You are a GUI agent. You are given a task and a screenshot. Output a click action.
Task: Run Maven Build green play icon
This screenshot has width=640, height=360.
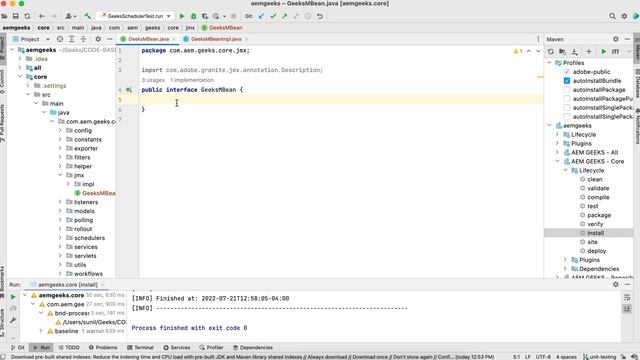[x=603, y=51]
